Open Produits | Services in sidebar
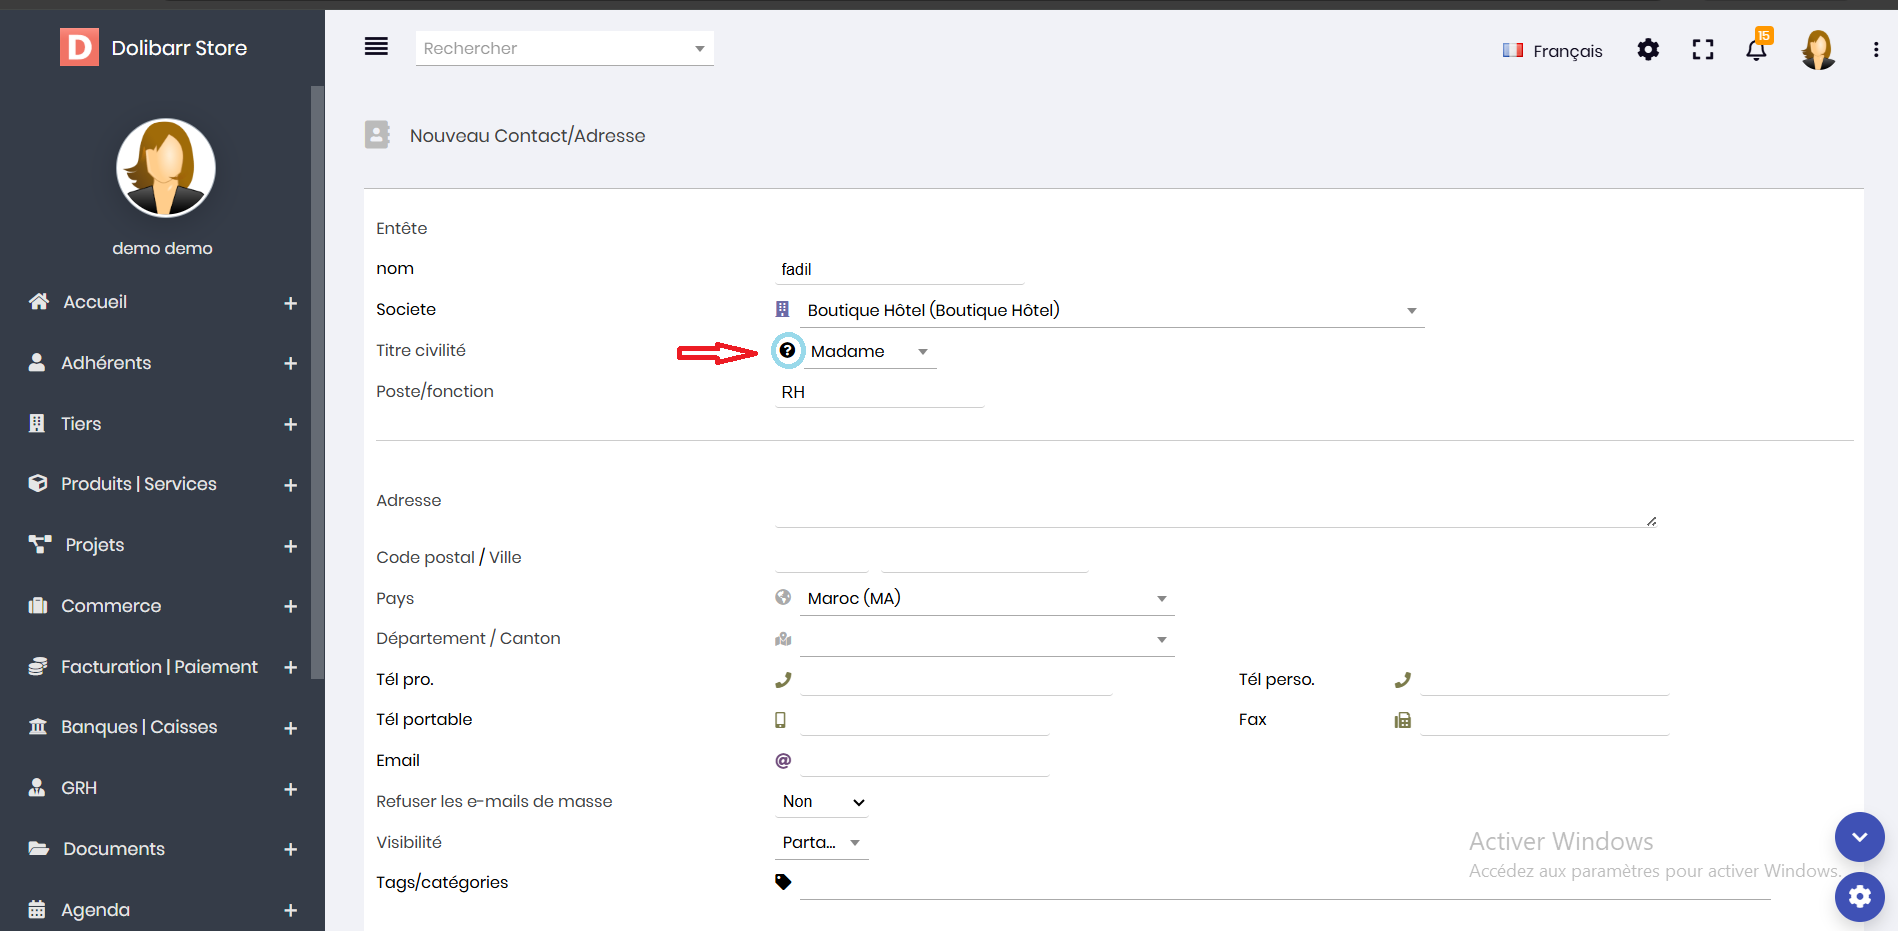The height and width of the screenshot is (931, 1898). 139,484
